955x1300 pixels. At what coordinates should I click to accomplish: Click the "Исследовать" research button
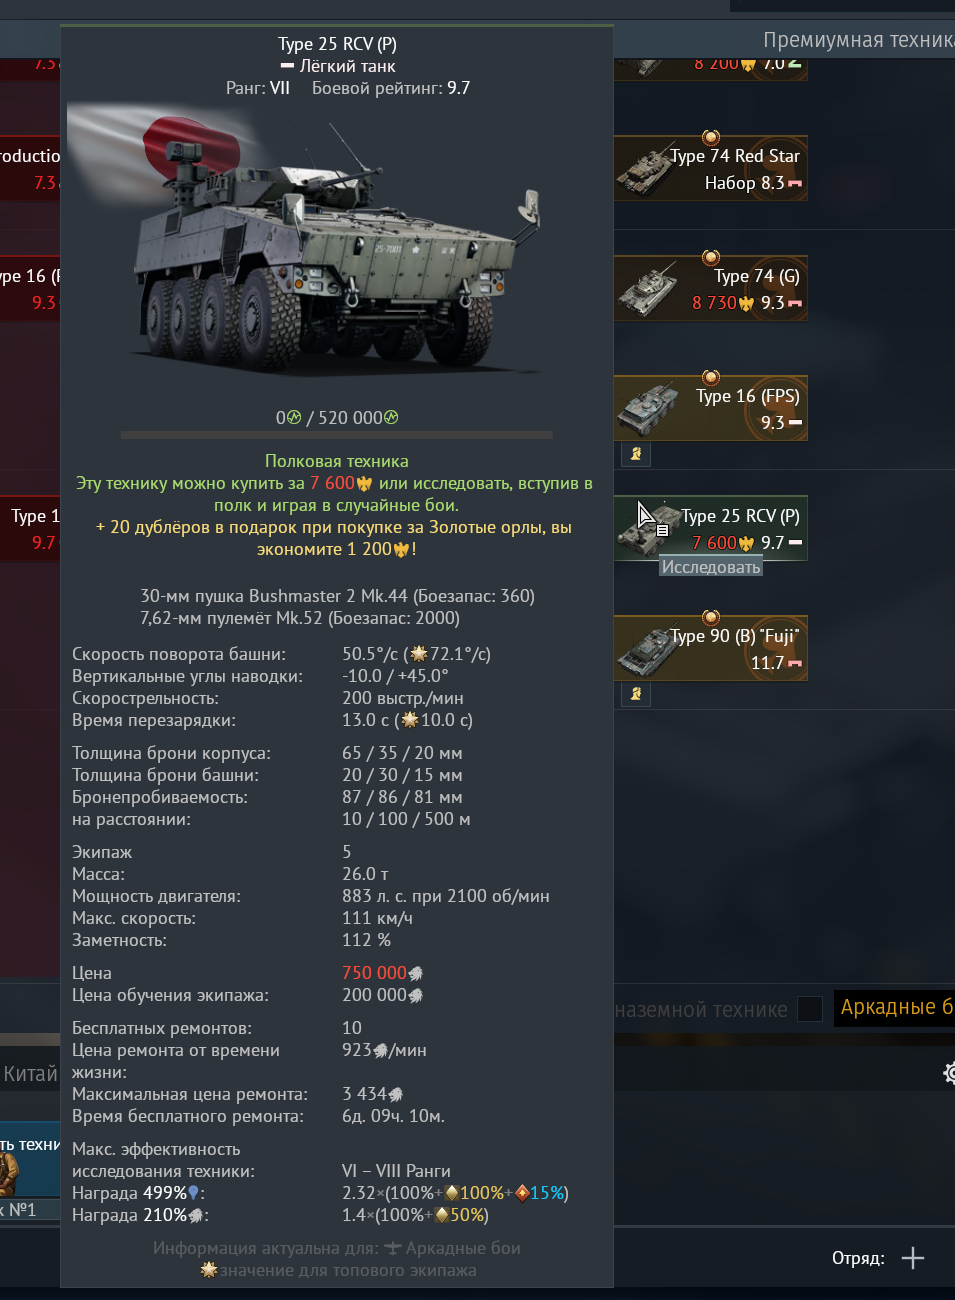pyautogui.click(x=711, y=567)
